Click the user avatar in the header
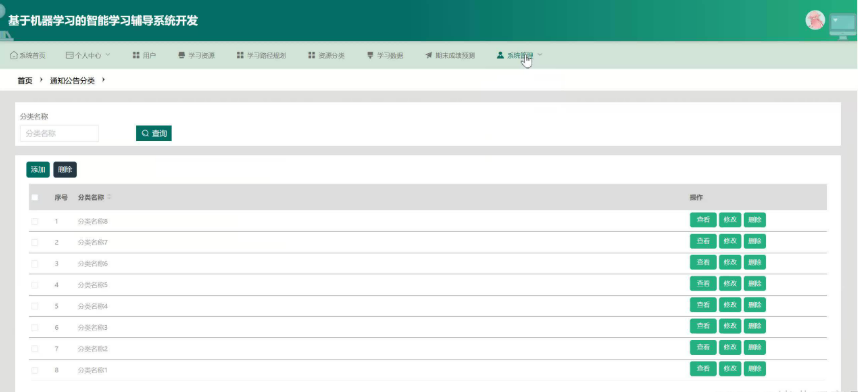The height and width of the screenshot is (392, 858). (x=815, y=20)
